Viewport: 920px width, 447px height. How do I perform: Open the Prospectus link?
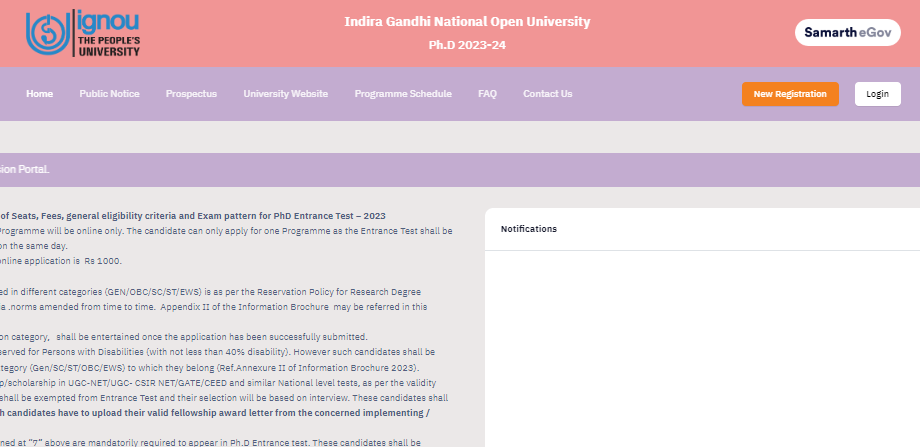click(191, 94)
